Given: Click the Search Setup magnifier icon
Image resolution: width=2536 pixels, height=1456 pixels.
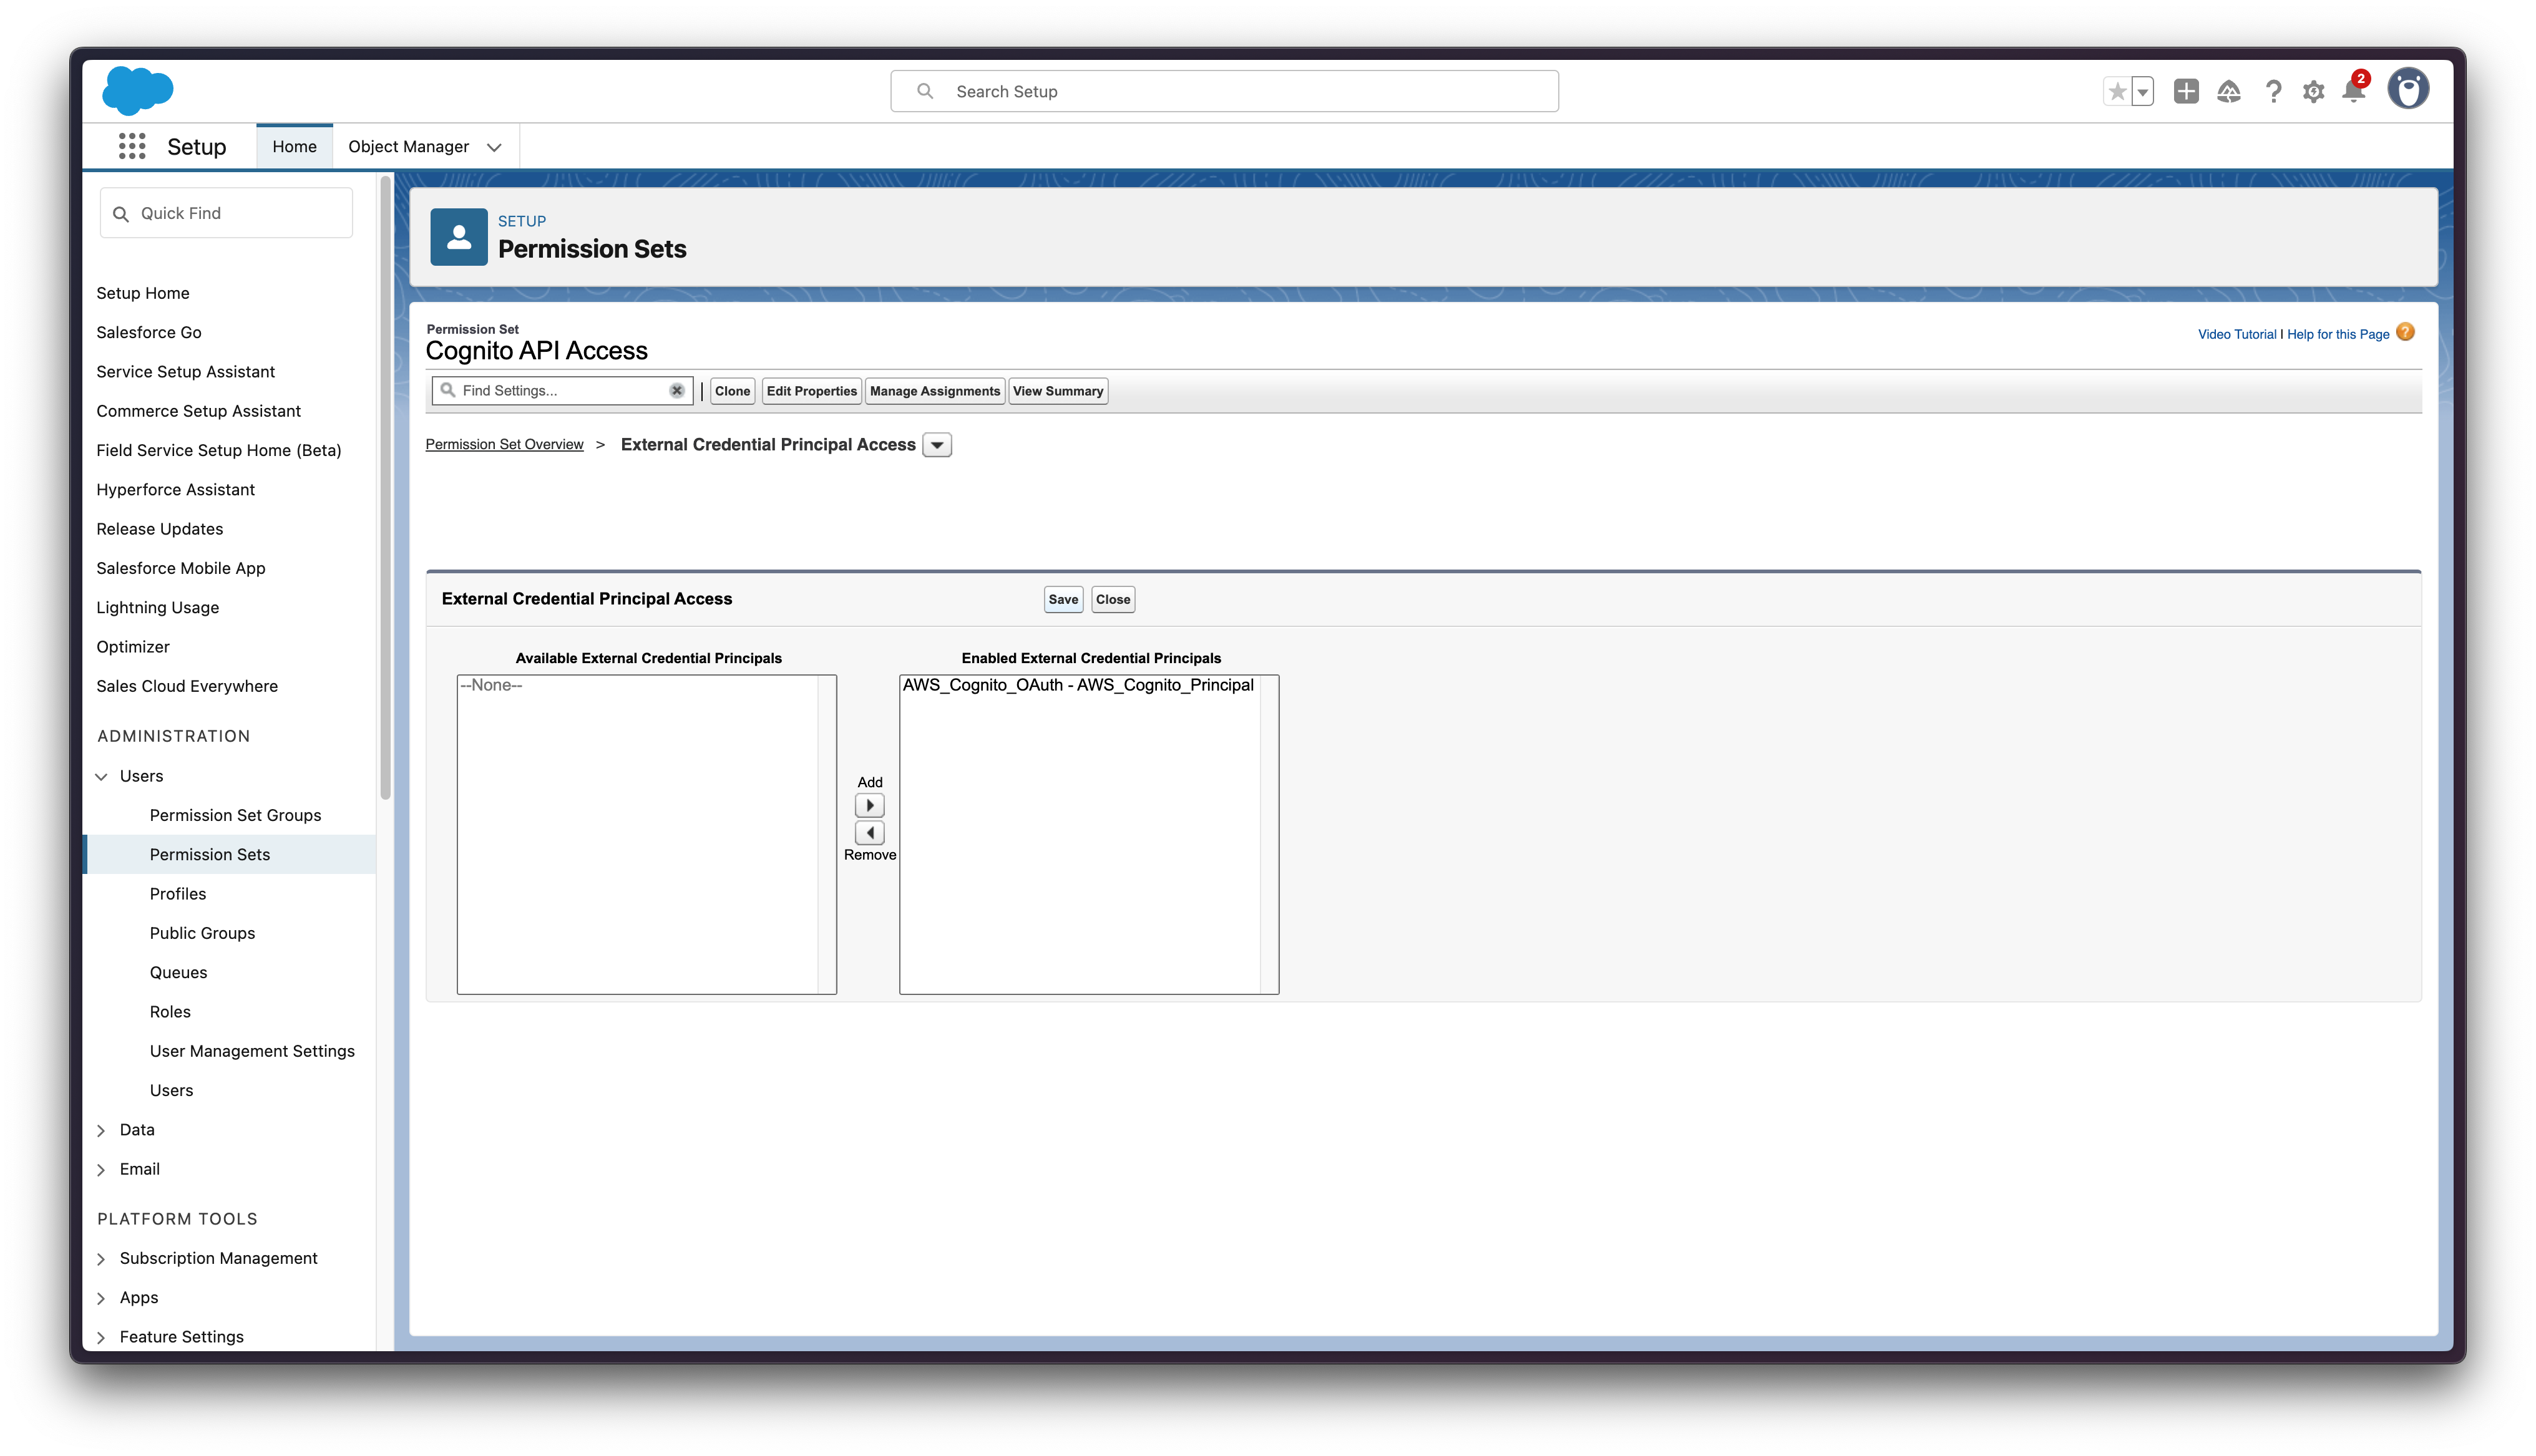Looking at the screenshot, I should 925,92.
